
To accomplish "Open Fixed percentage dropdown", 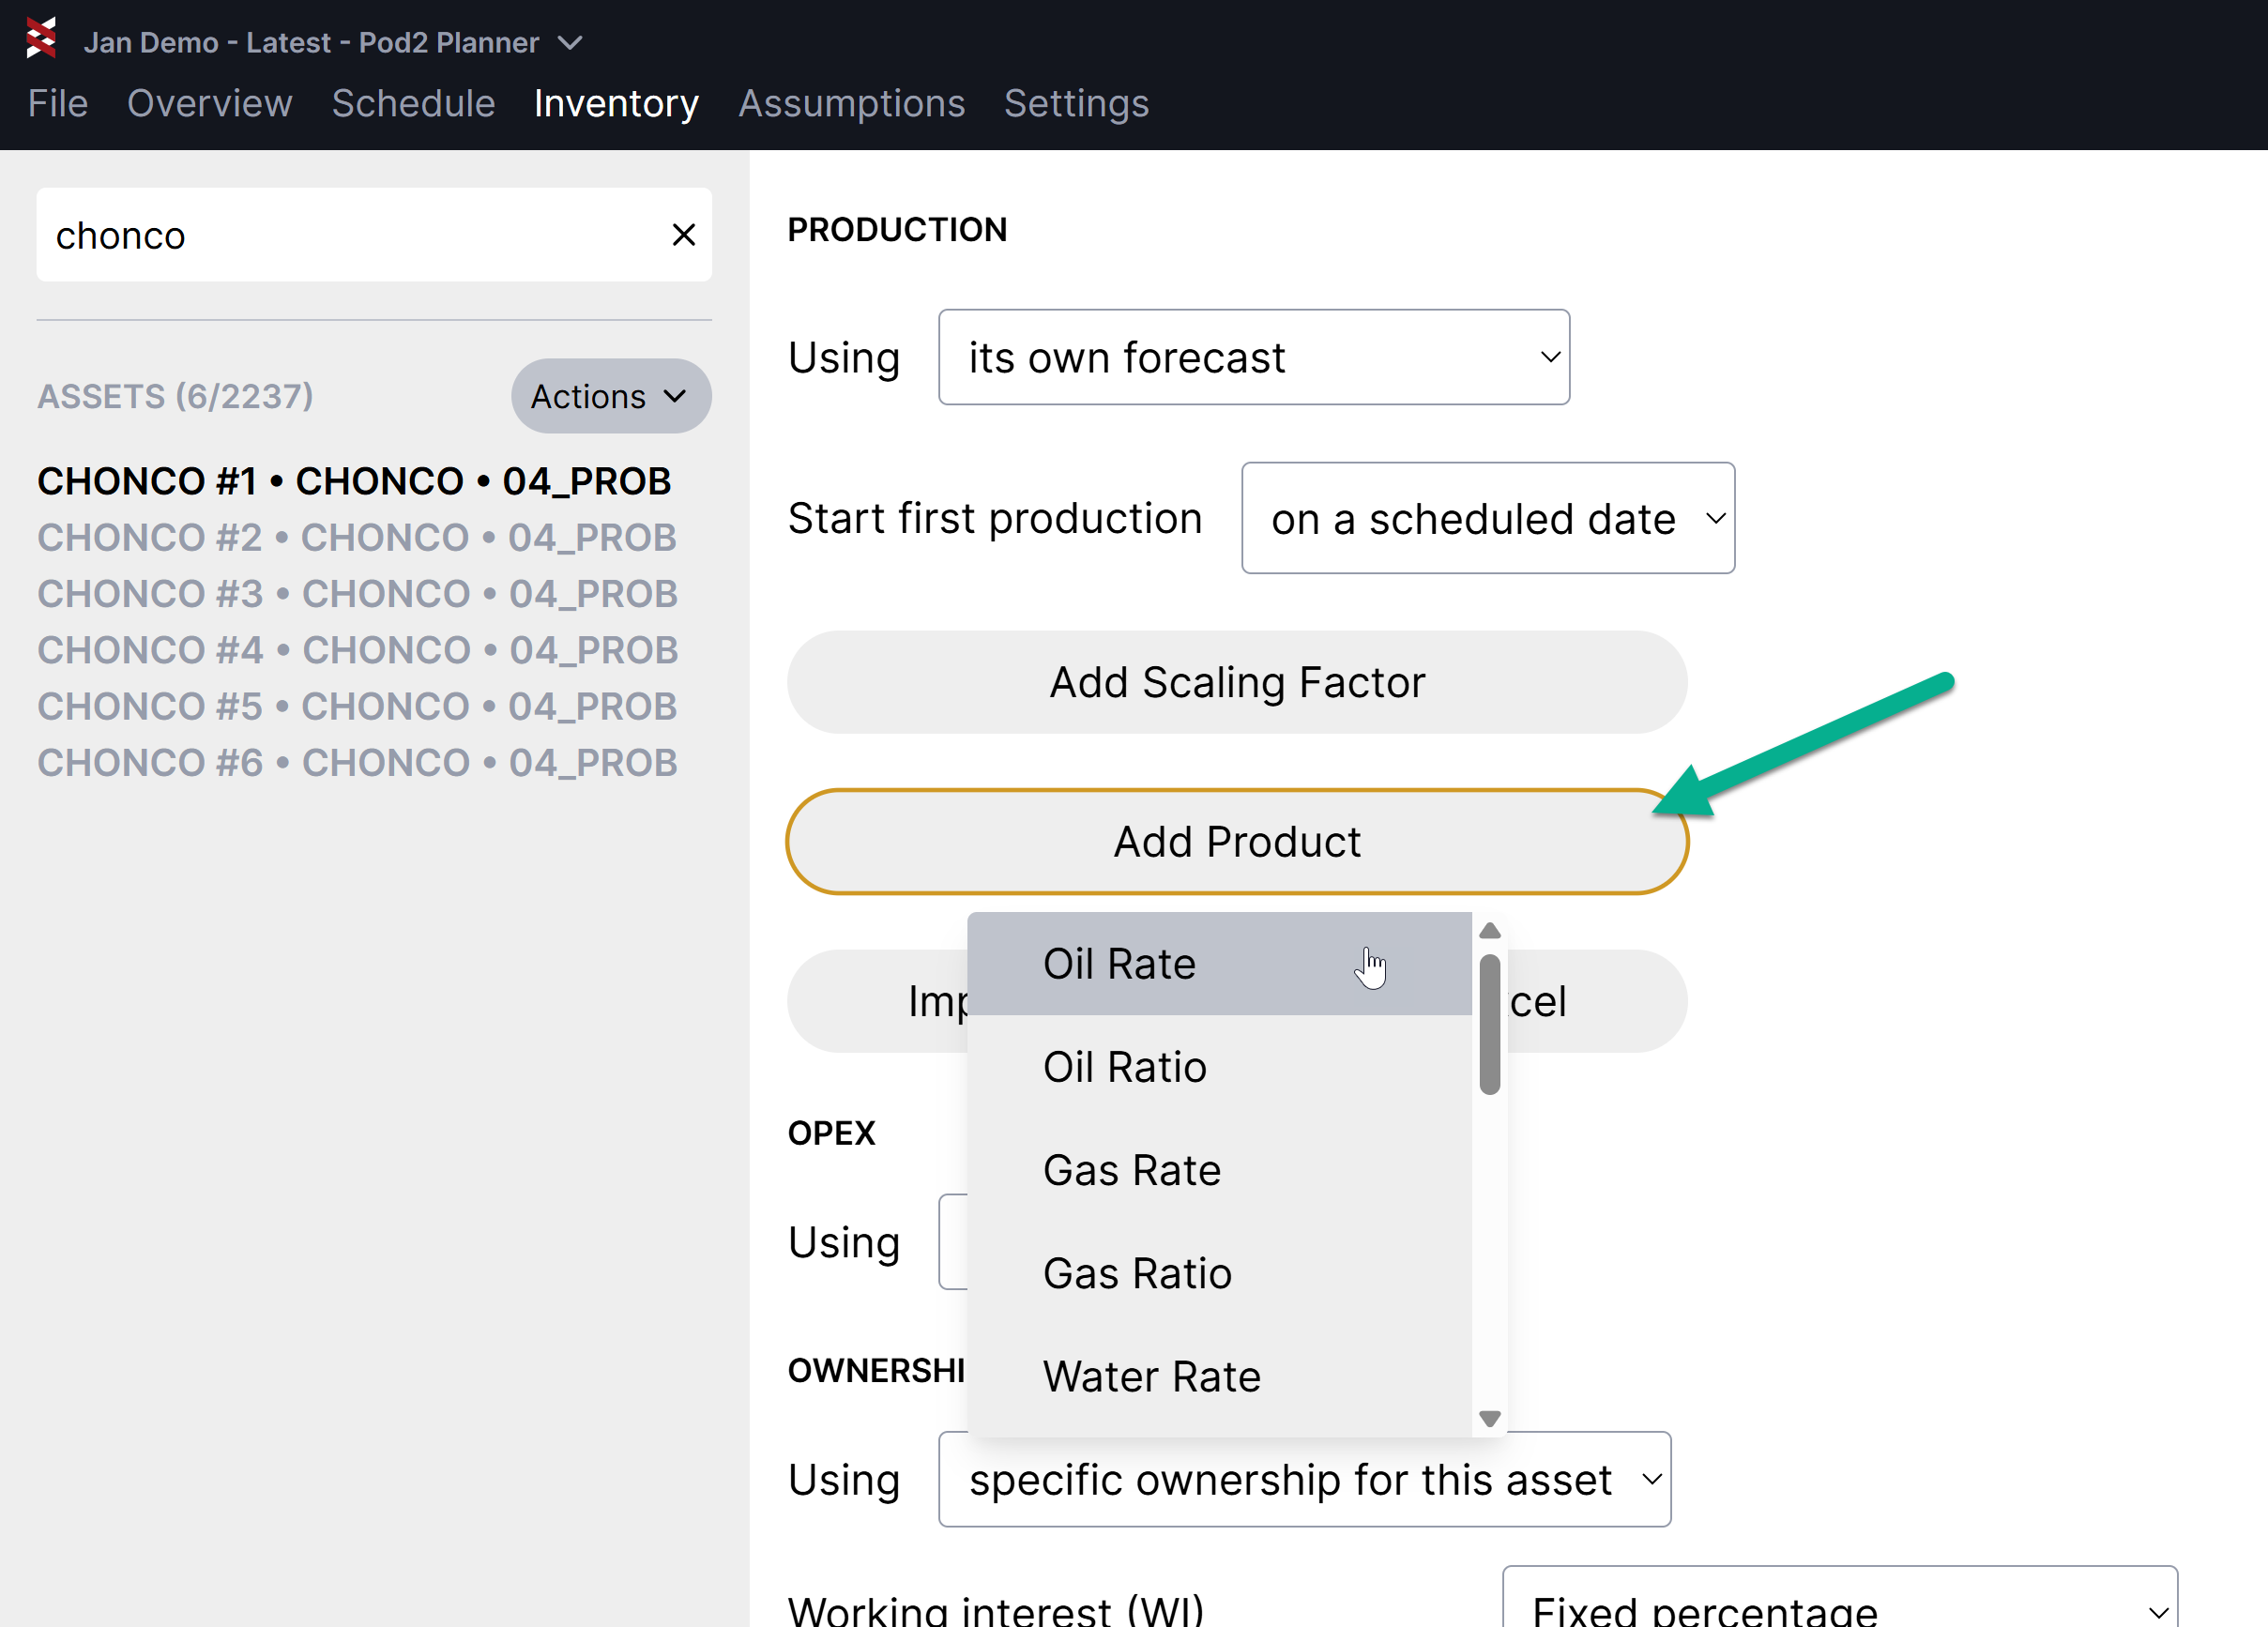I will pos(1838,1605).
